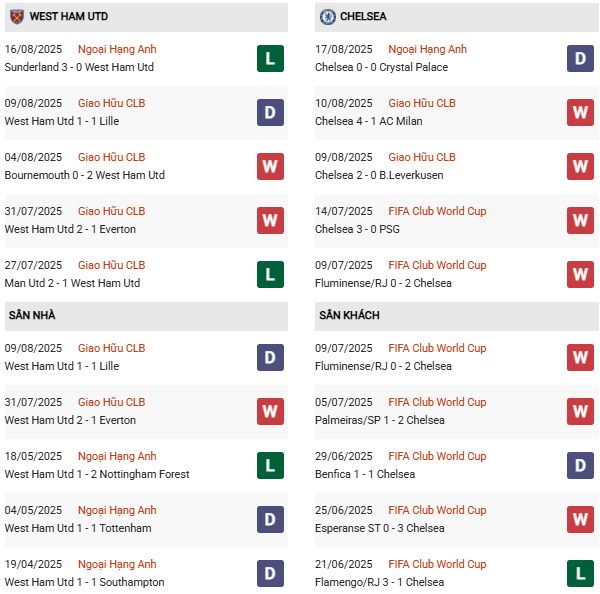This screenshot has height=594, width=600.
Task: Click the L badge for Man Utd 2-1 West Ham
Action: [x=270, y=274]
